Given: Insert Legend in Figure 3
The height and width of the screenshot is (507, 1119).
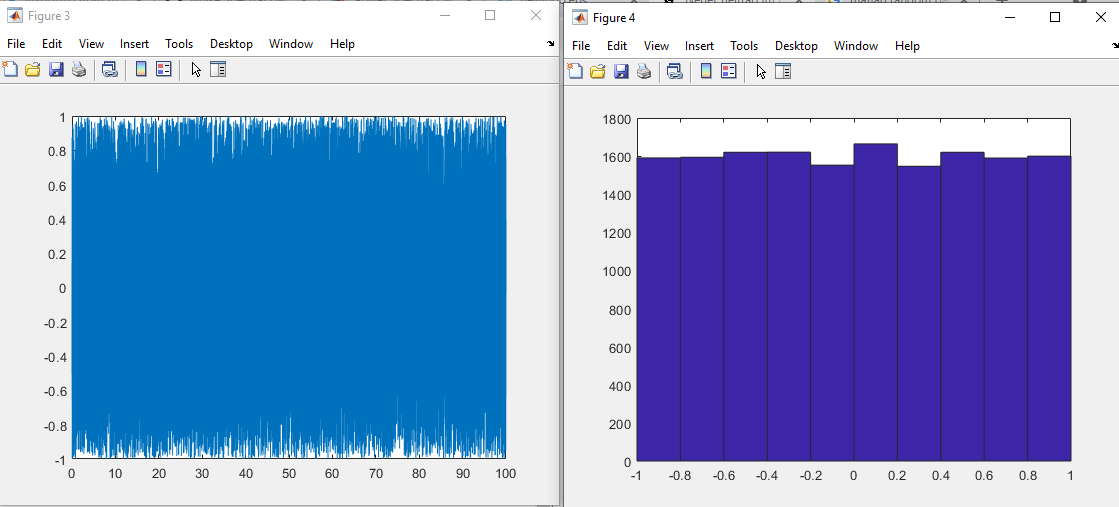Looking at the screenshot, I should [x=163, y=69].
